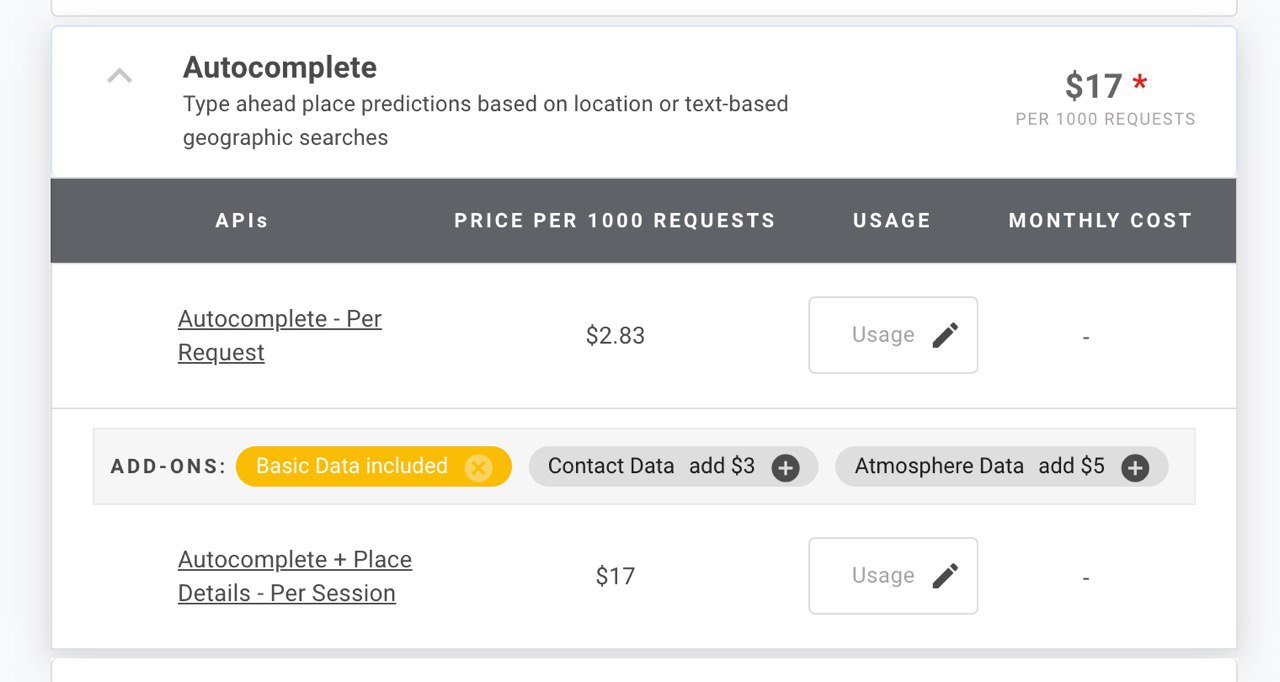1280x682 pixels.
Task: Click the red asterisk beside $17
Action: click(1140, 82)
